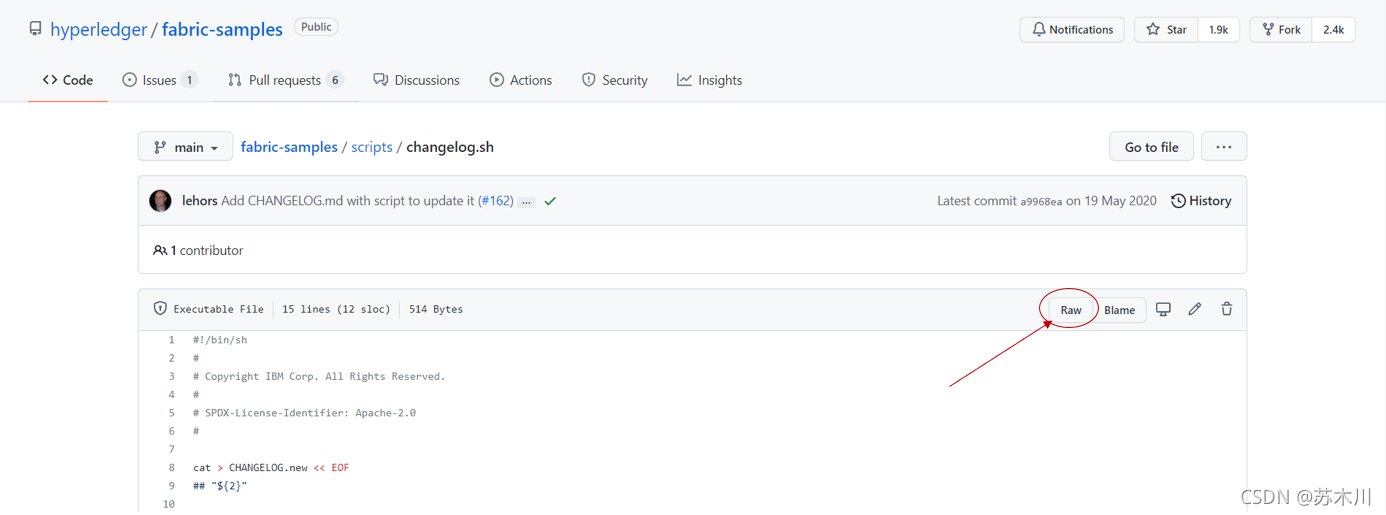The height and width of the screenshot is (515, 1386).
Task: Open the main branch dropdown
Action: click(185, 147)
